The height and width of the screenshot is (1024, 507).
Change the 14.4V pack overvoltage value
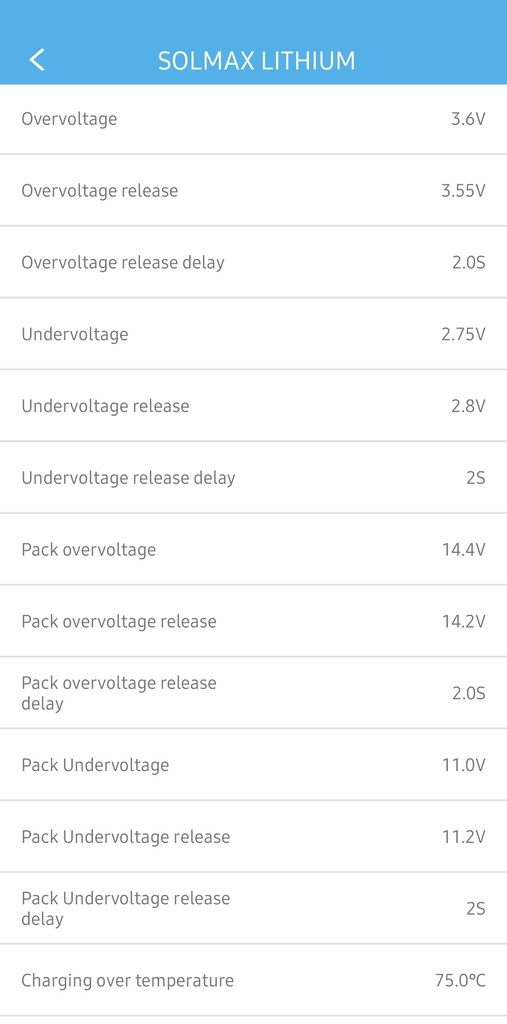pyautogui.click(x=464, y=551)
